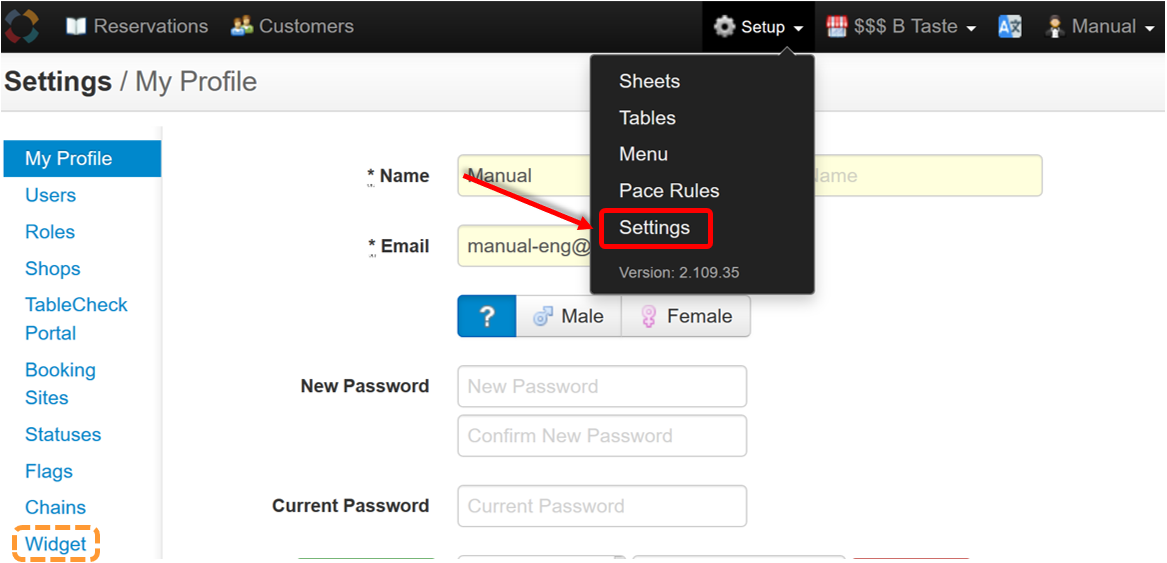Open Reservations via the book icon

76,27
